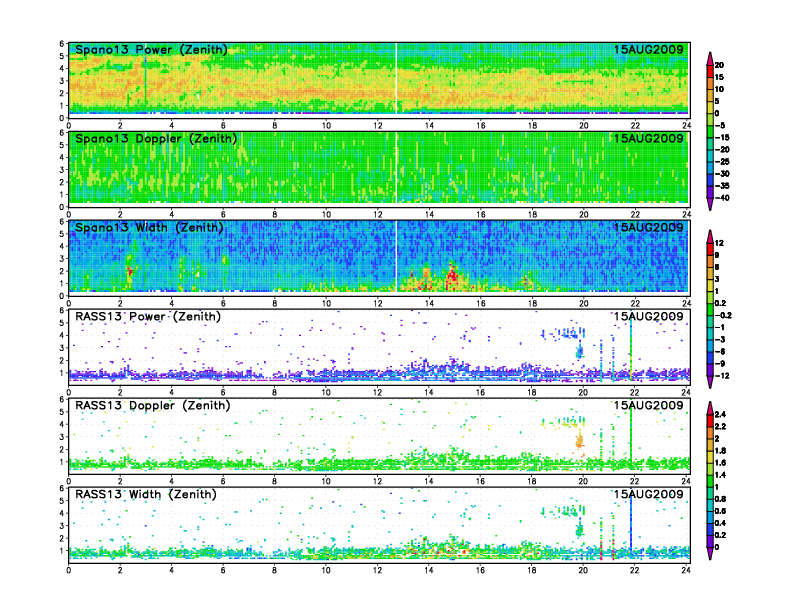Click the 2.2 label on the bottom colorbar
This screenshot has width=792, height=612.
(720, 427)
